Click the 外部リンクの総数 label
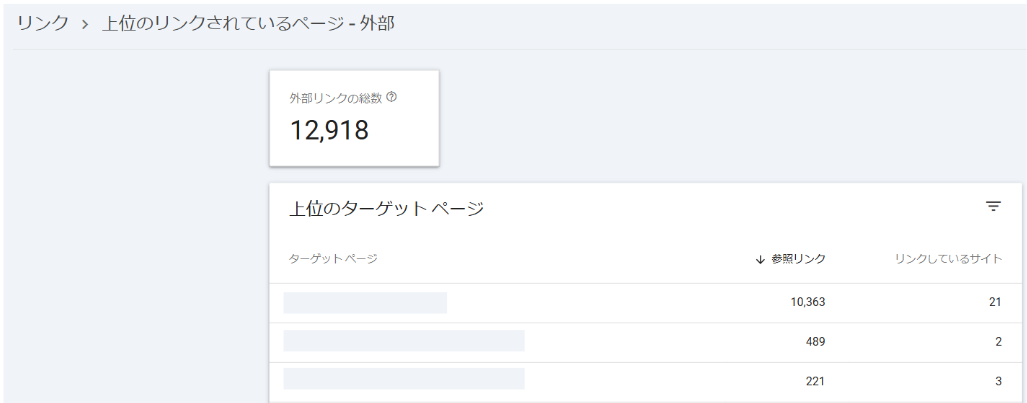This screenshot has width=1027, height=403. pos(336,98)
